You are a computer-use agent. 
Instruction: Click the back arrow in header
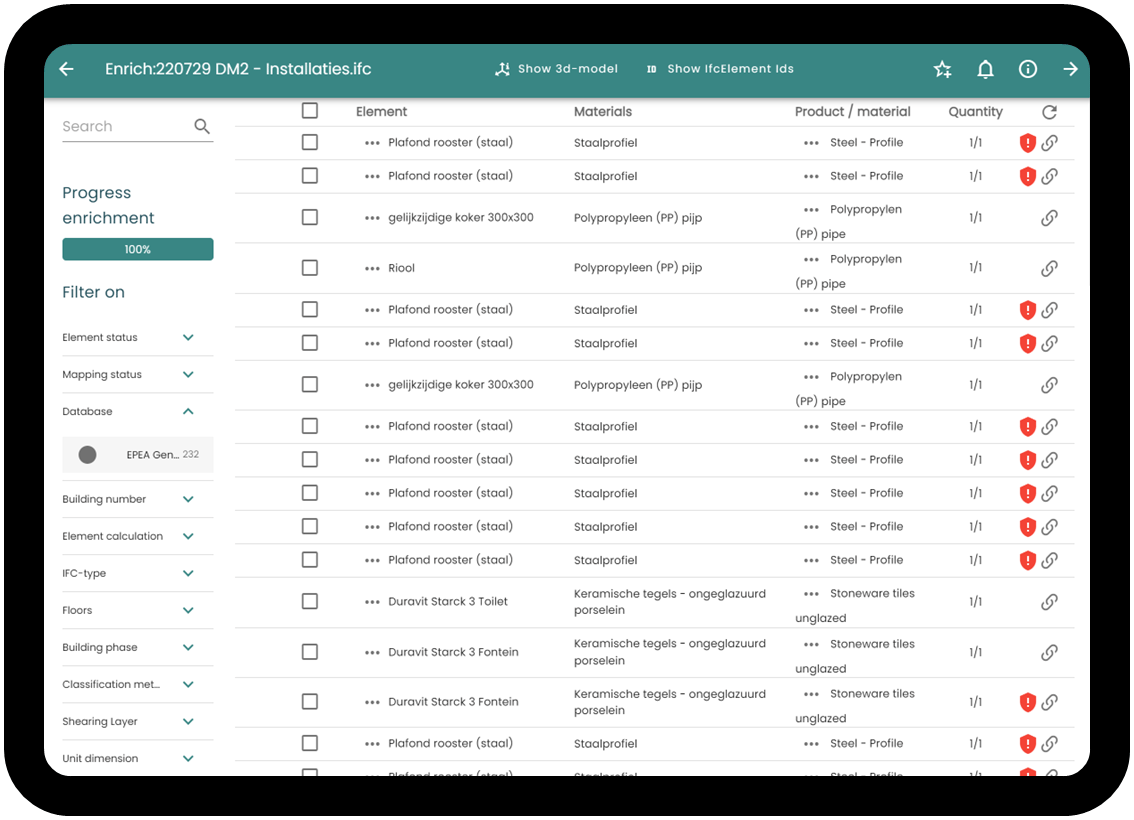(67, 69)
